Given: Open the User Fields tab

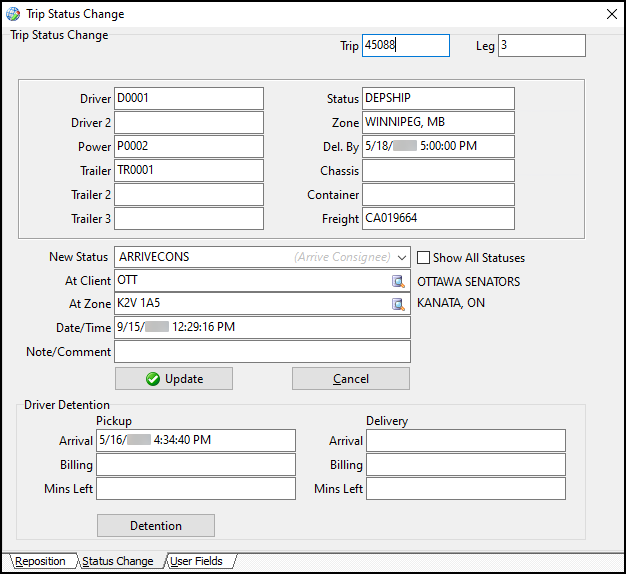Looking at the screenshot, I should coord(198,561).
